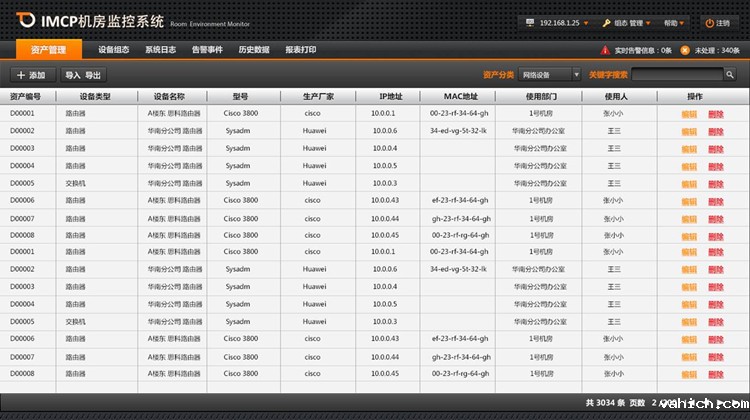
Task: Click 删除 for the D00005 交换机 row
Action: (x=716, y=184)
